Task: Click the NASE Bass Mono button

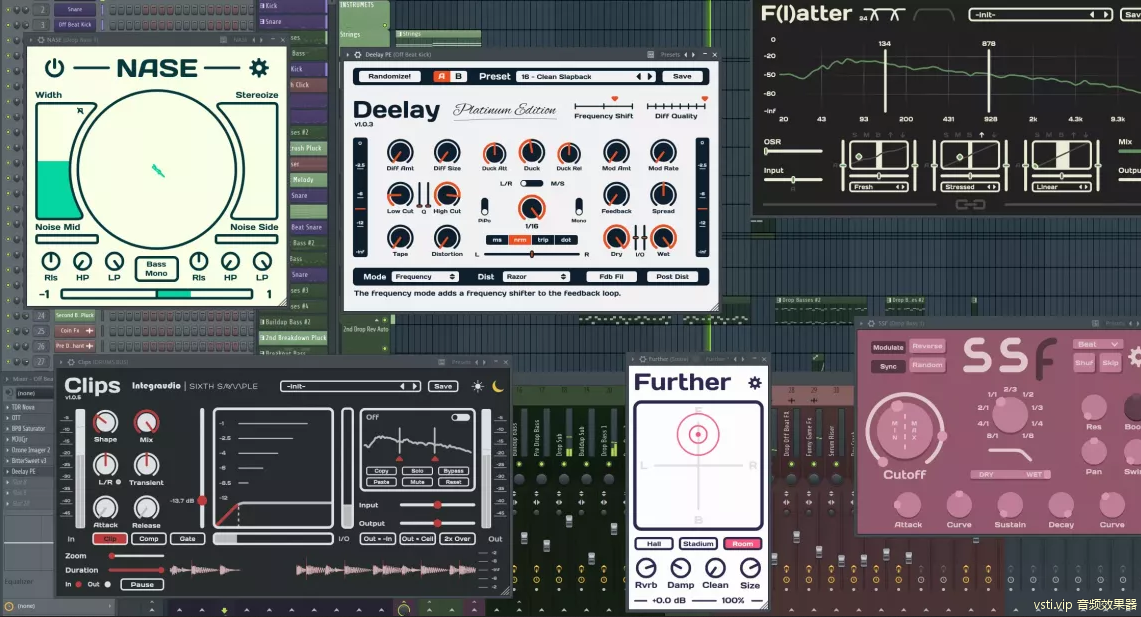Action: click(x=156, y=268)
